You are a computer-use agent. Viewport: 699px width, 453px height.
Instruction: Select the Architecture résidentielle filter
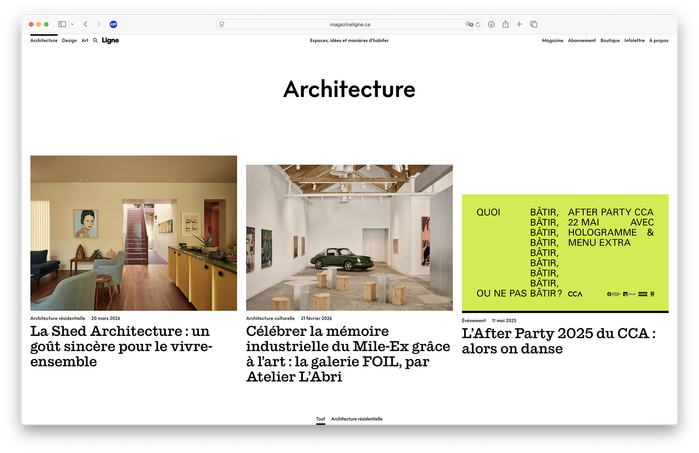point(357,419)
